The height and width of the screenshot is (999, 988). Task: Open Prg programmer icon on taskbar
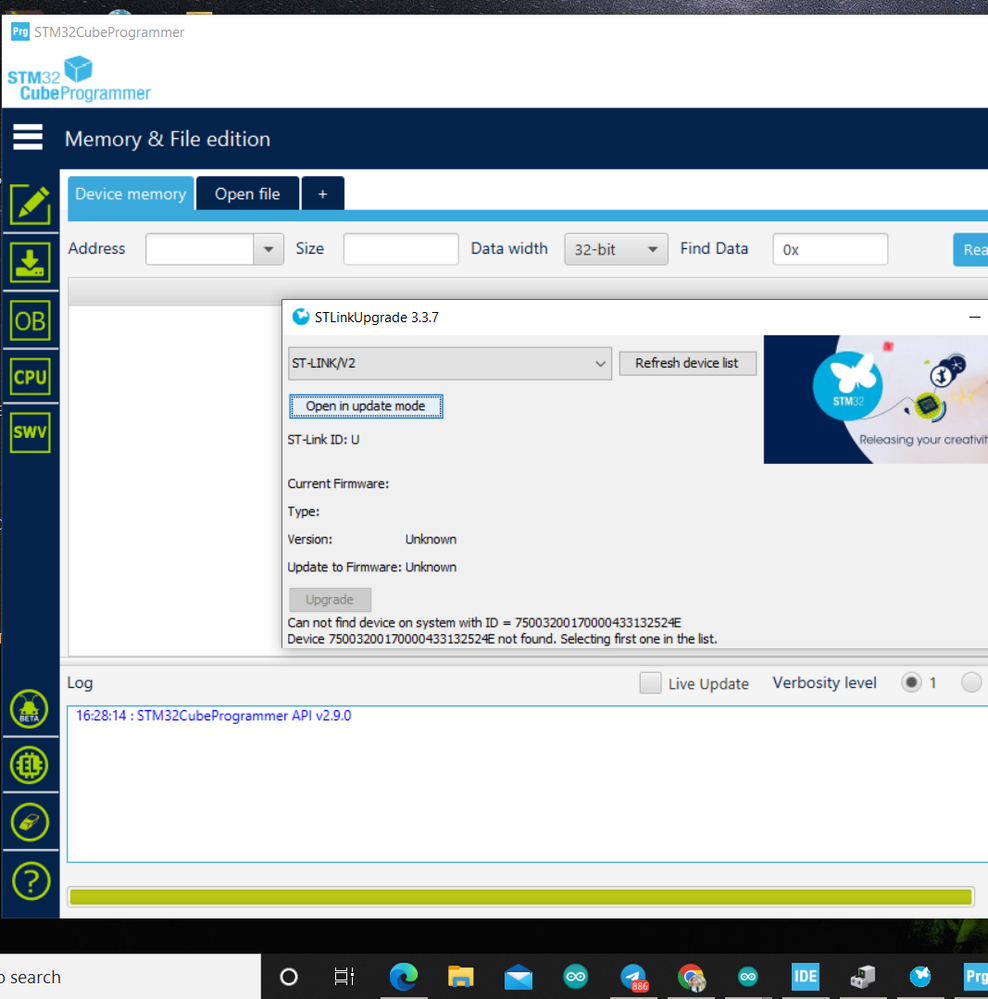point(975,976)
